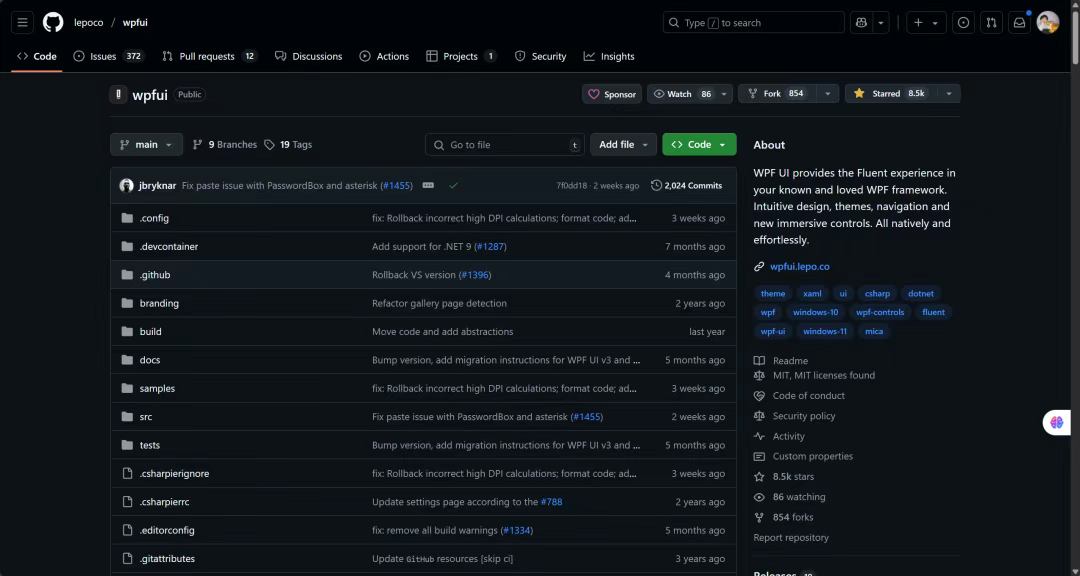Switch to the Security tab
This screenshot has height=576, width=1080.
[541, 56]
